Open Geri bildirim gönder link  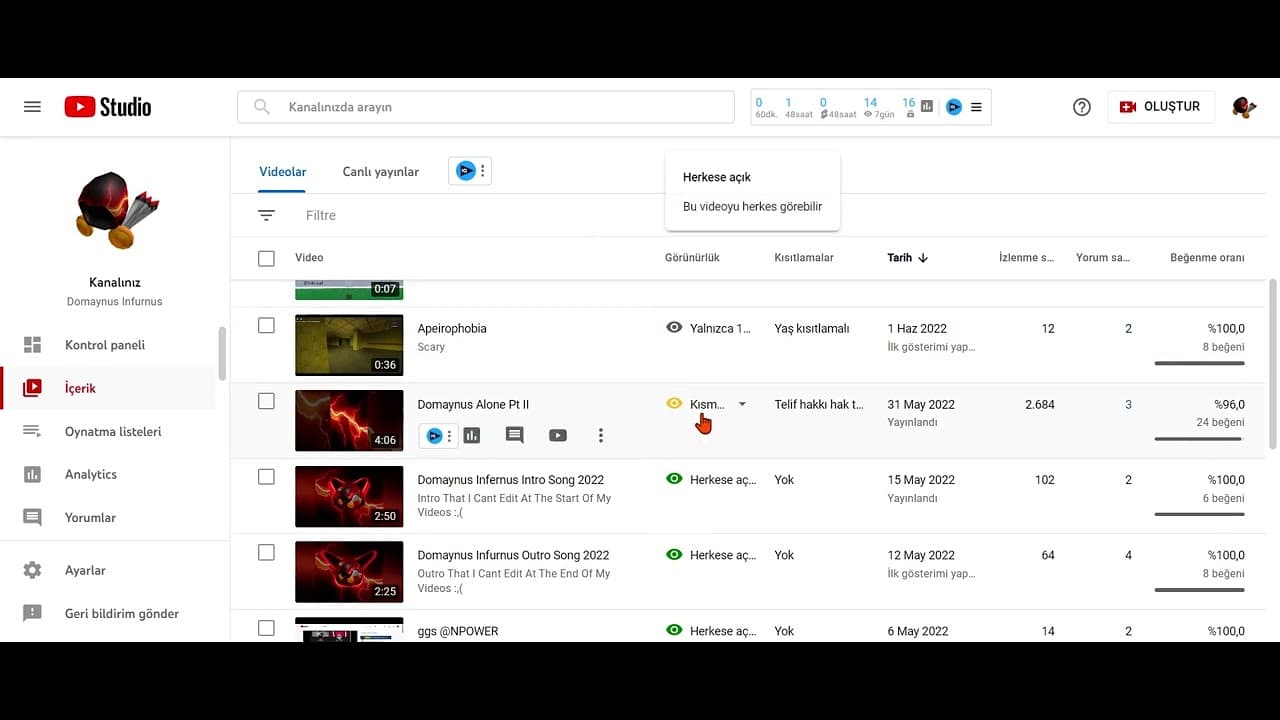tap(122, 614)
